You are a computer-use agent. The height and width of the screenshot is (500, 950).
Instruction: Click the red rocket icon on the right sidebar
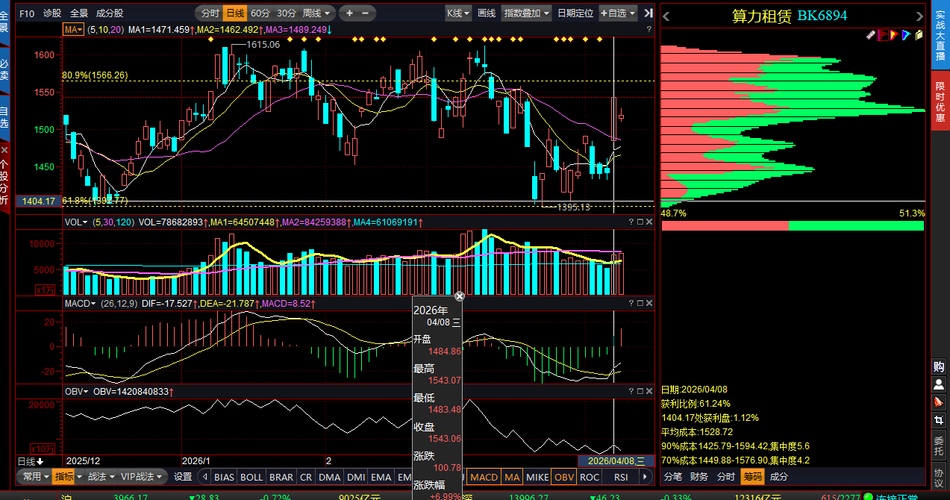(x=938, y=402)
